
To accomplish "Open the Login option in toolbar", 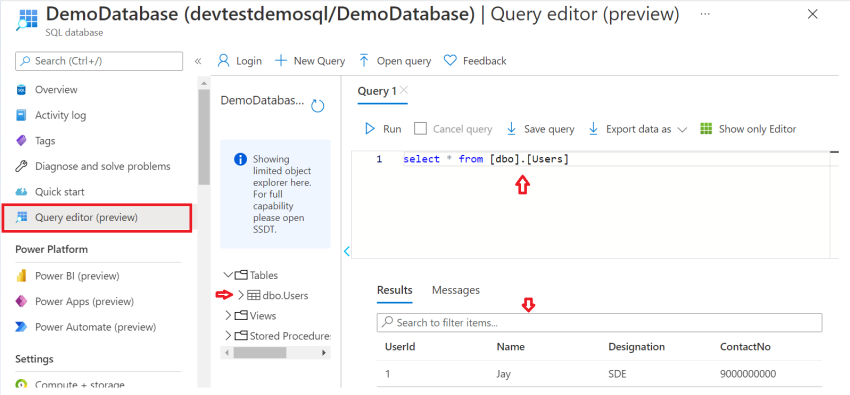I will (x=239, y=61).
